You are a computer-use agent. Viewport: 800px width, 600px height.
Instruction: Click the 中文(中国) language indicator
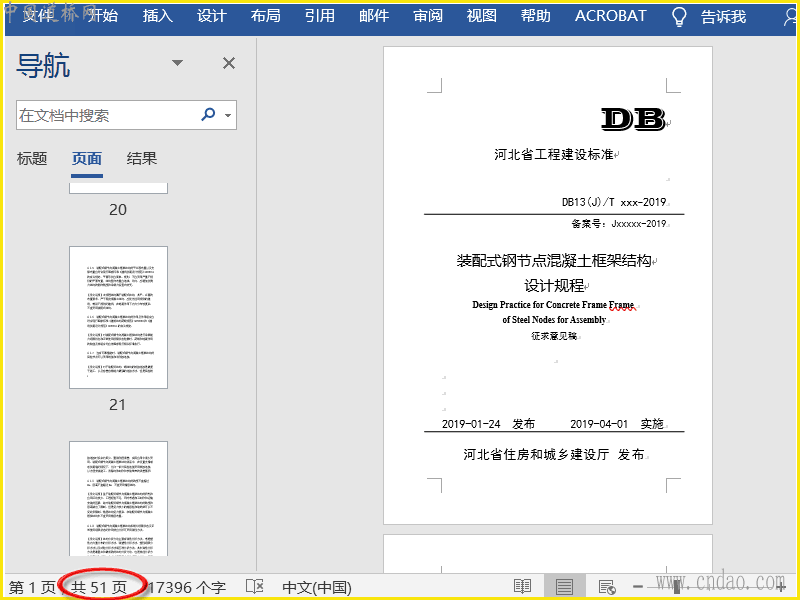tap(317, 588)
